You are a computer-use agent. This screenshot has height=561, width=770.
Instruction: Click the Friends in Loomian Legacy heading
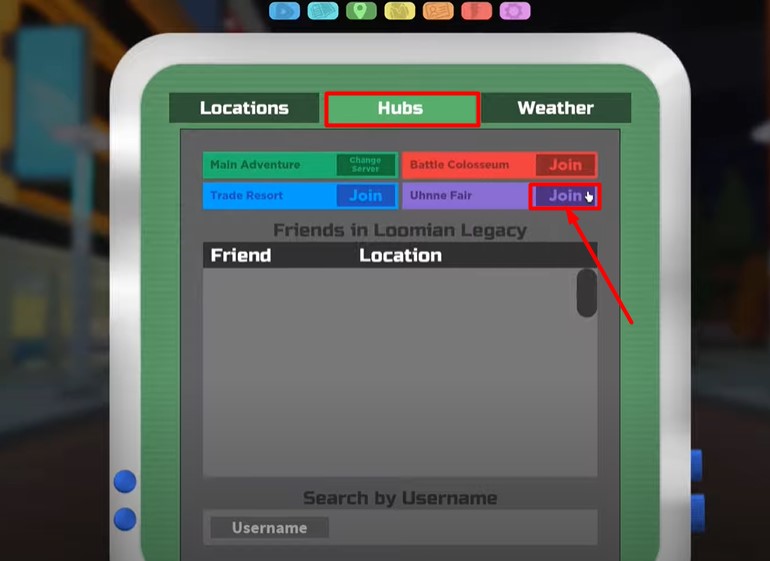(400, 230)
